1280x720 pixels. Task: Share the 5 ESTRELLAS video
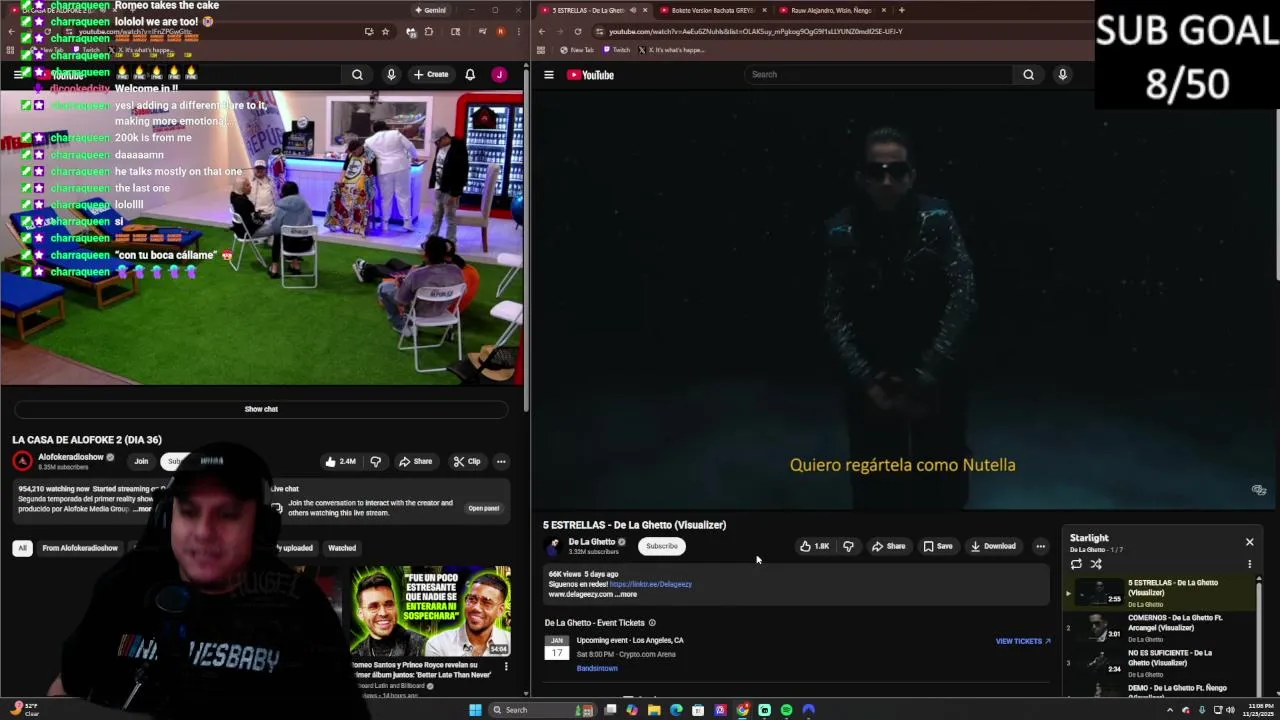point(888,546)
